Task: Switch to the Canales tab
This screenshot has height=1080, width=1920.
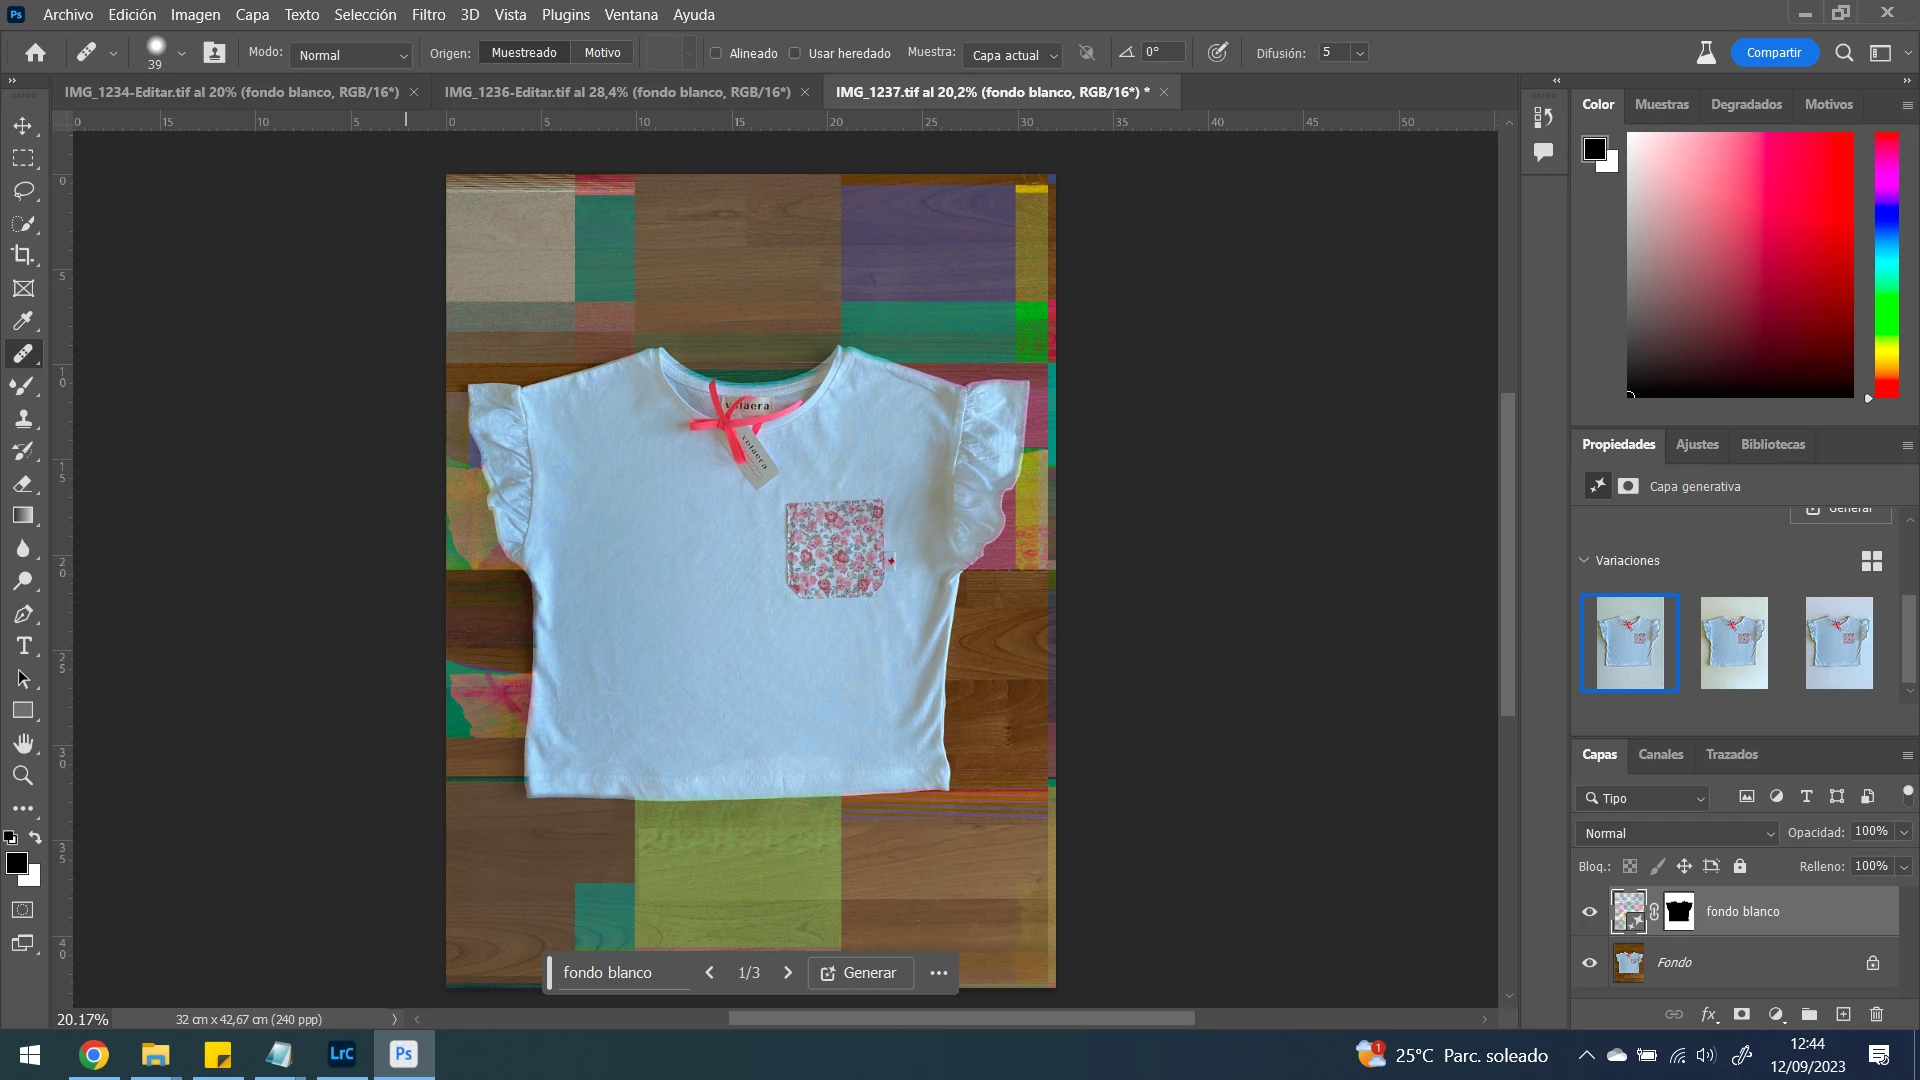Action: pos(1660,754)
